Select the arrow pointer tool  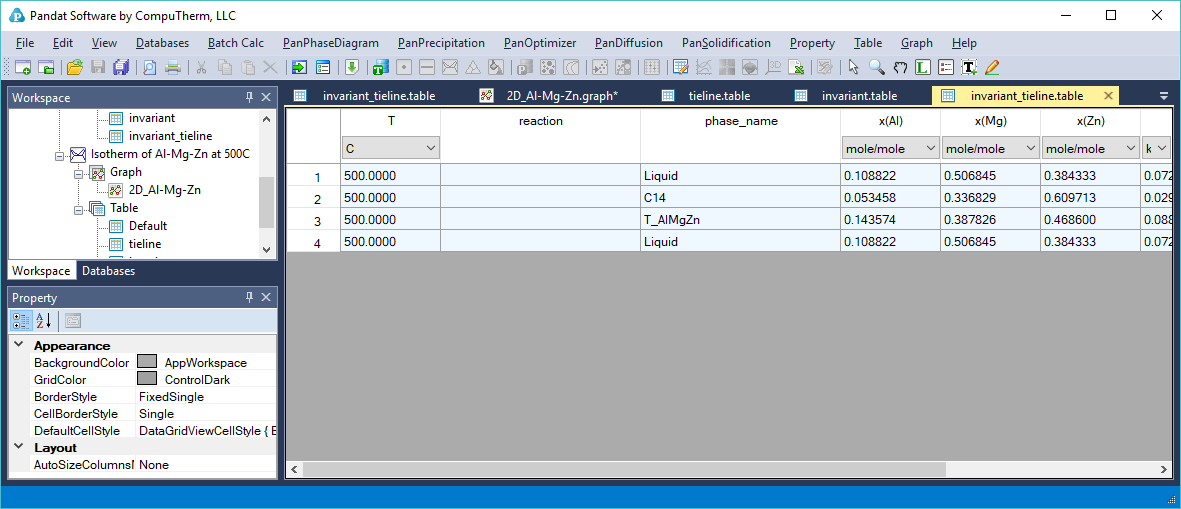click(x=853, y=67)
